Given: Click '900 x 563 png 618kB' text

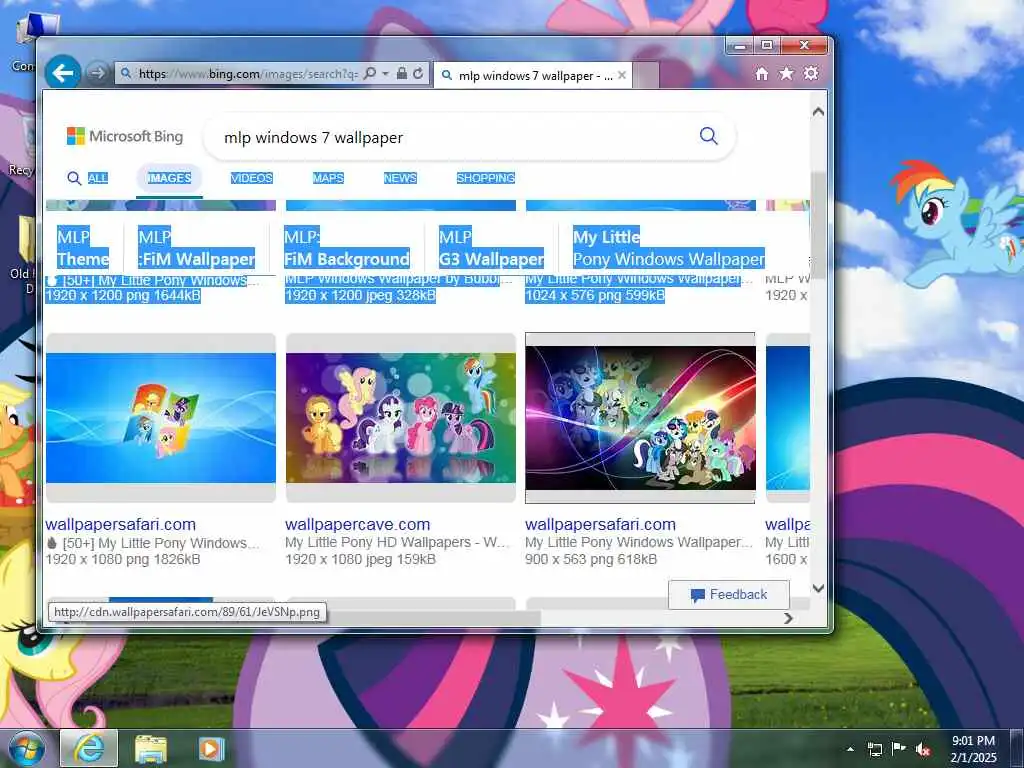Looking at the screenshot, I should point(591,560).
